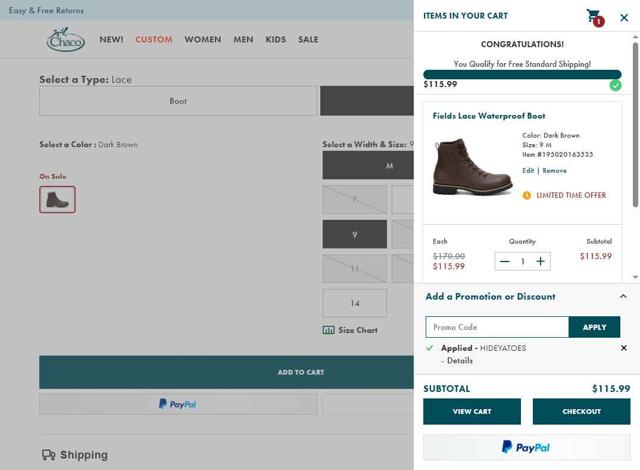The width and height of the screenshot is (640, 470).
Task: Click the cart panel scrollbar
Action: [635, 124]
